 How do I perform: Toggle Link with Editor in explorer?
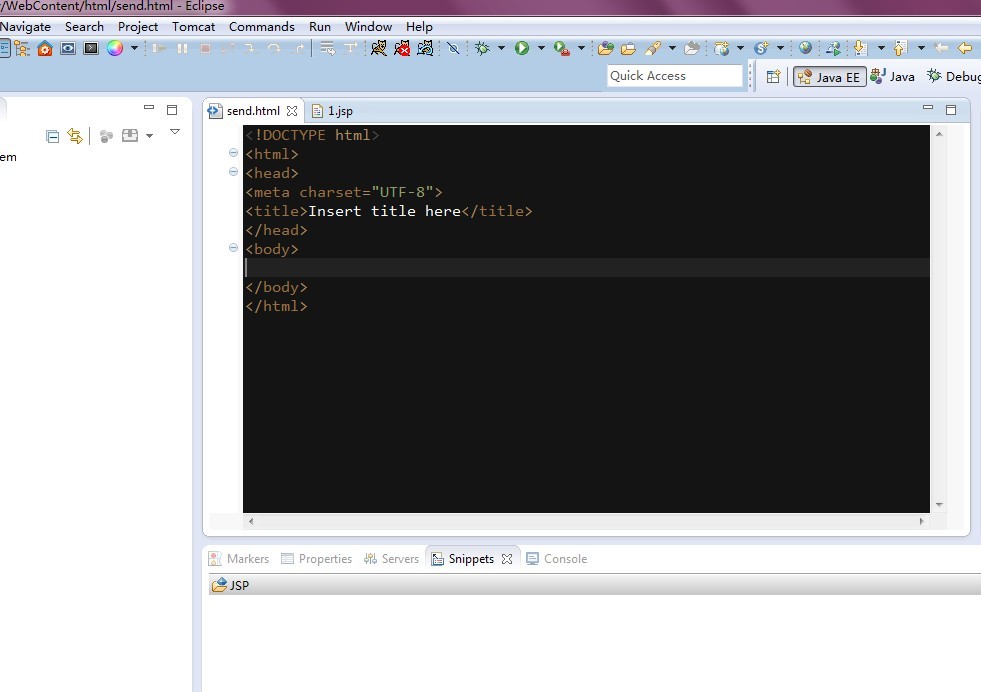coord(75,136)
